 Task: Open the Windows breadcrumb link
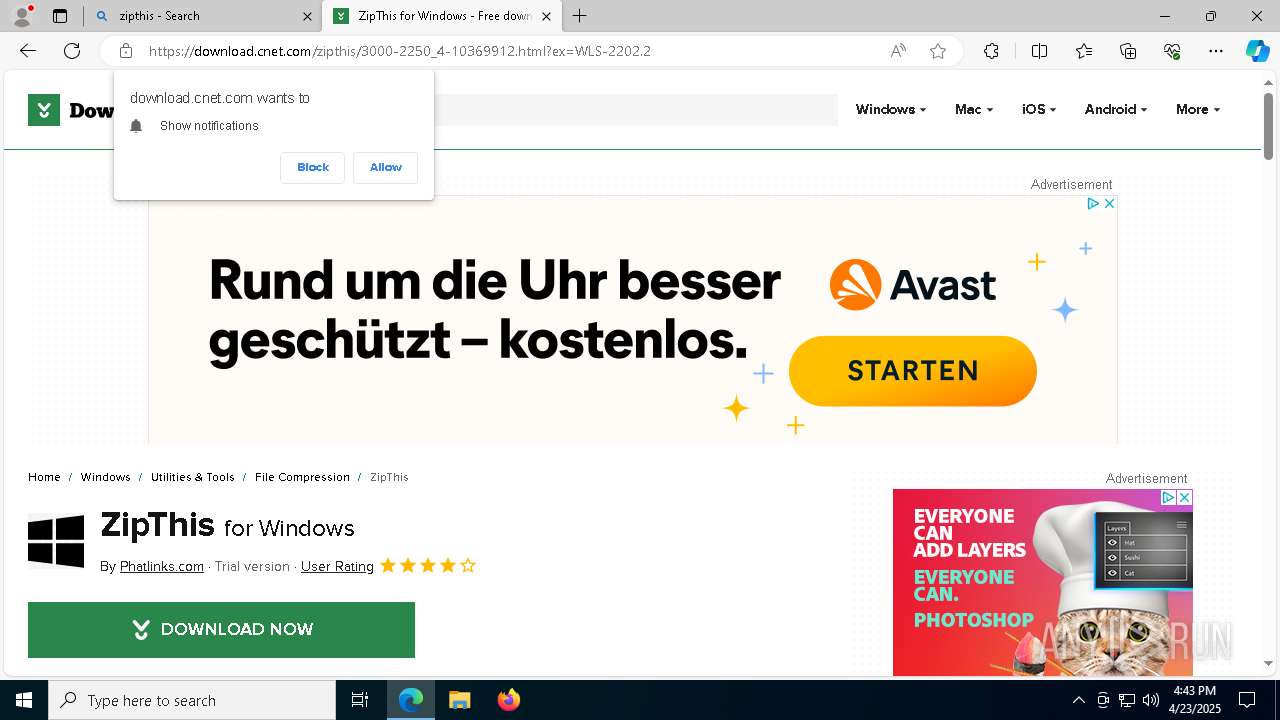106,477
